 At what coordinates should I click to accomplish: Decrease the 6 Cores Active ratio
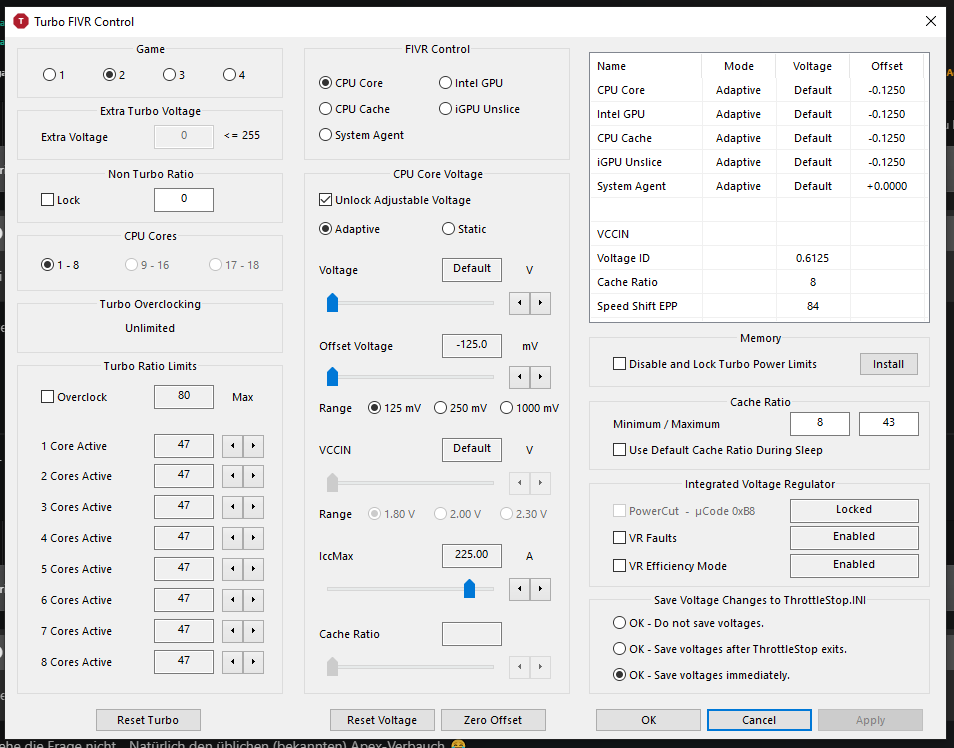(x=232, y=600)
